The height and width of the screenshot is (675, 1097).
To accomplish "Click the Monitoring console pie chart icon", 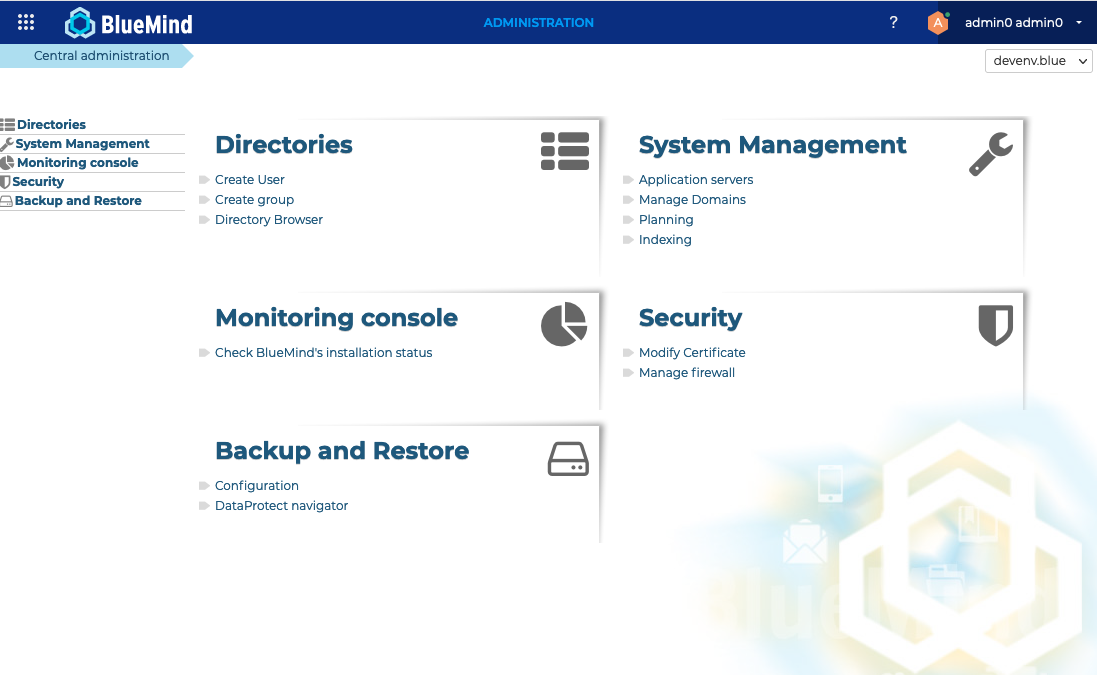I will (x=564, y=324).
